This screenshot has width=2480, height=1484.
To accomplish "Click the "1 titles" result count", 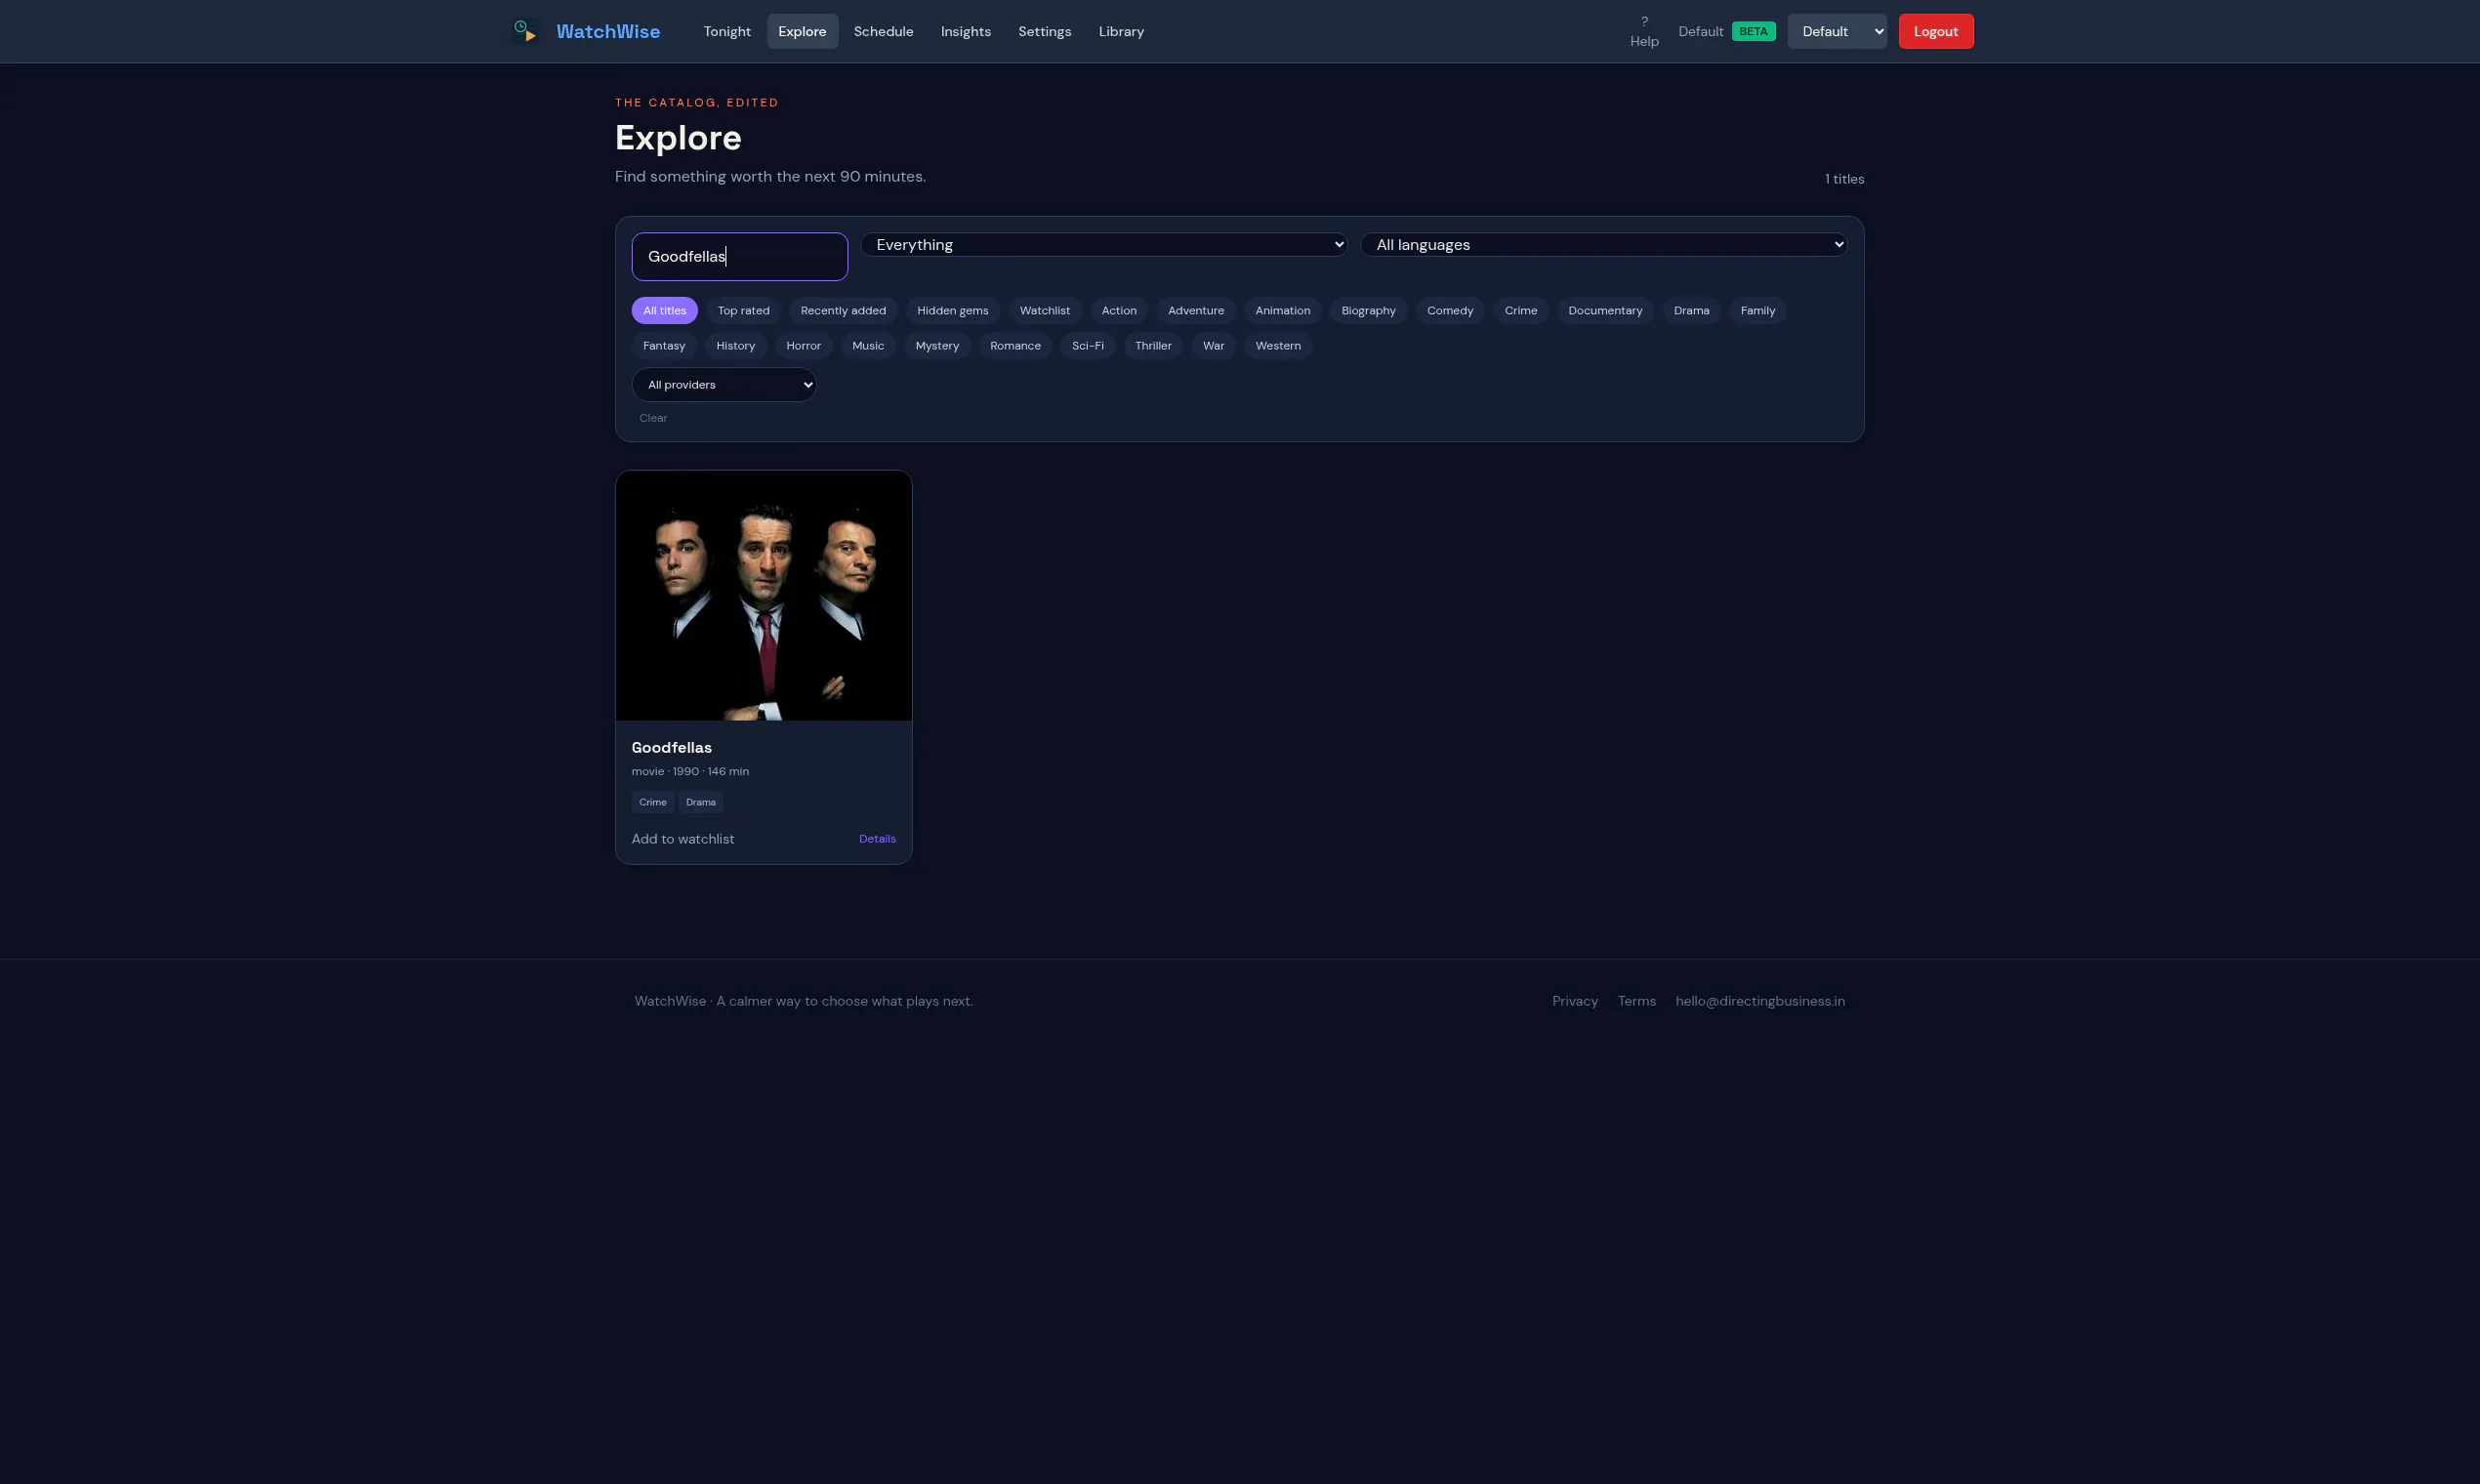I will tap(1844, 179).
